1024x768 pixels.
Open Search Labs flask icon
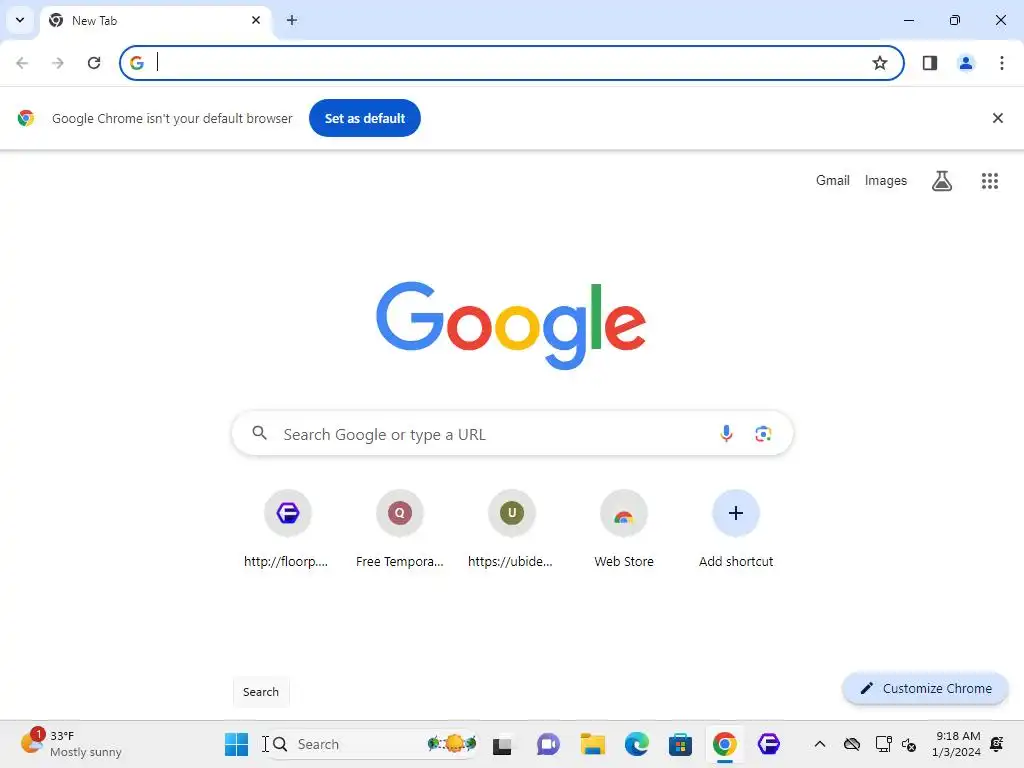[x=942, y=181]
